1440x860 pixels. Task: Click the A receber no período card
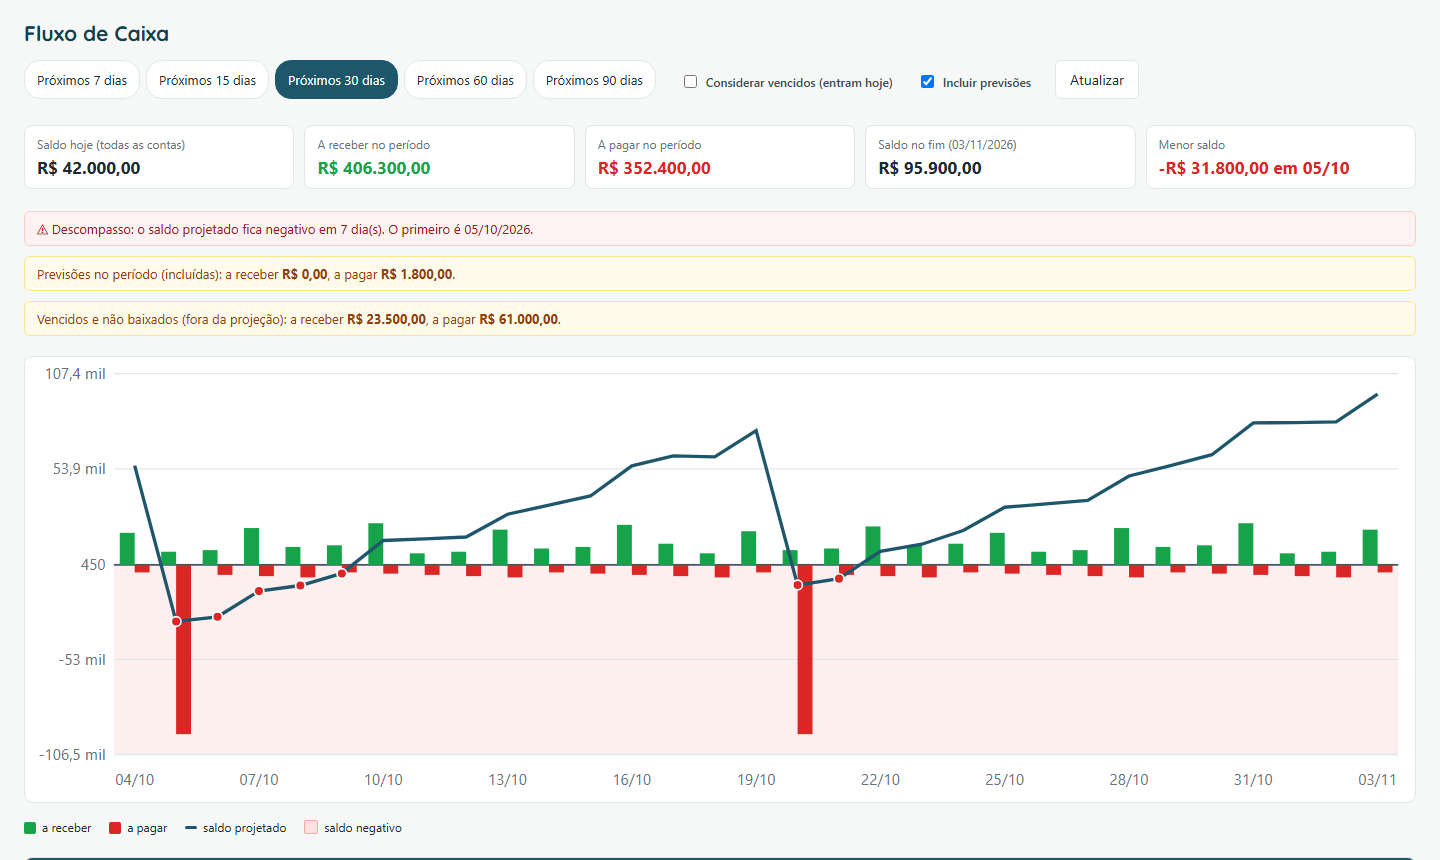pyautogui.click(x=439, y=157)
